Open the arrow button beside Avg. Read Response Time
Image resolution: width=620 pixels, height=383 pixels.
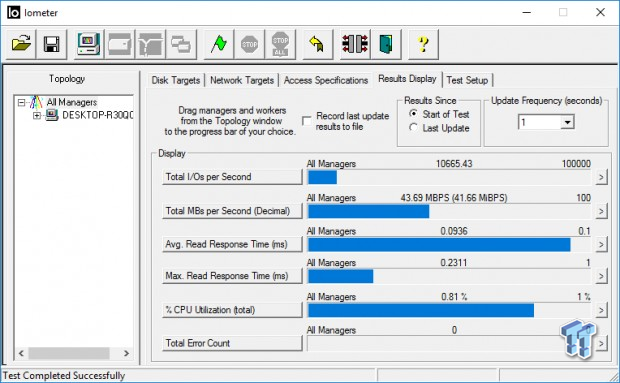tap(601, 244)
